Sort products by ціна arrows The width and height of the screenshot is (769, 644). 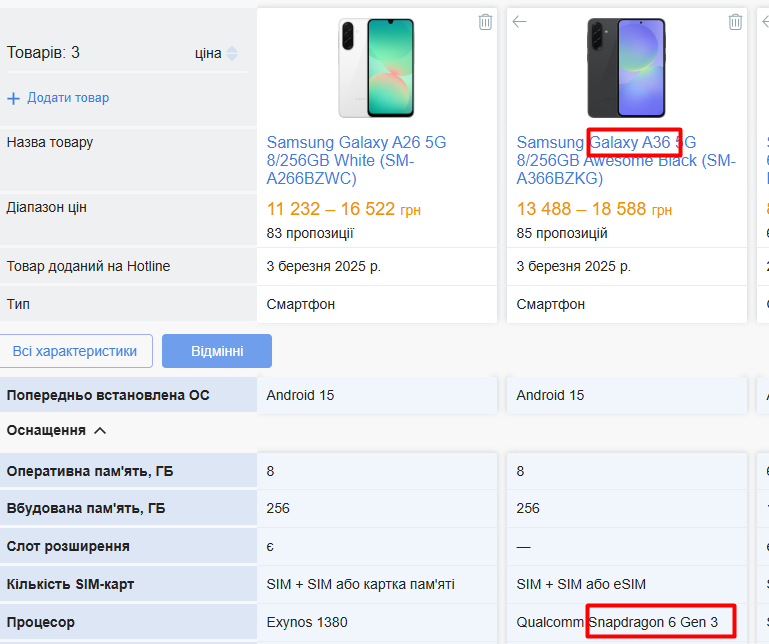point(232,53)
